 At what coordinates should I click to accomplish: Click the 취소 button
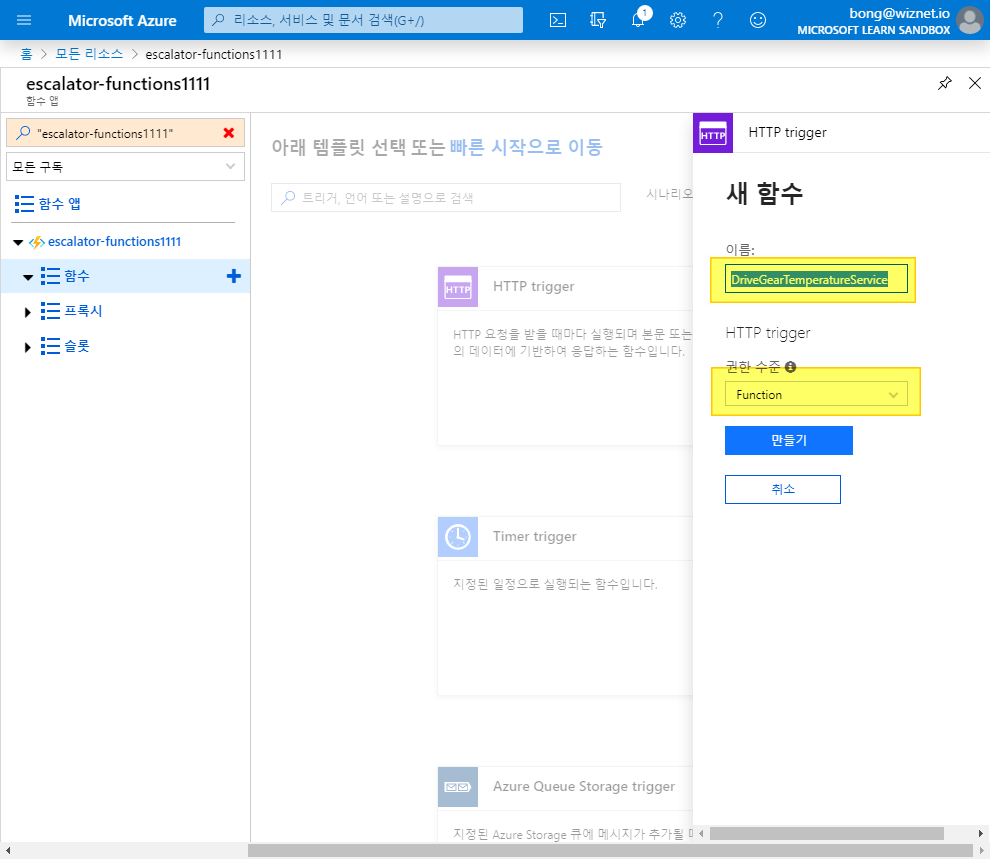783,489
